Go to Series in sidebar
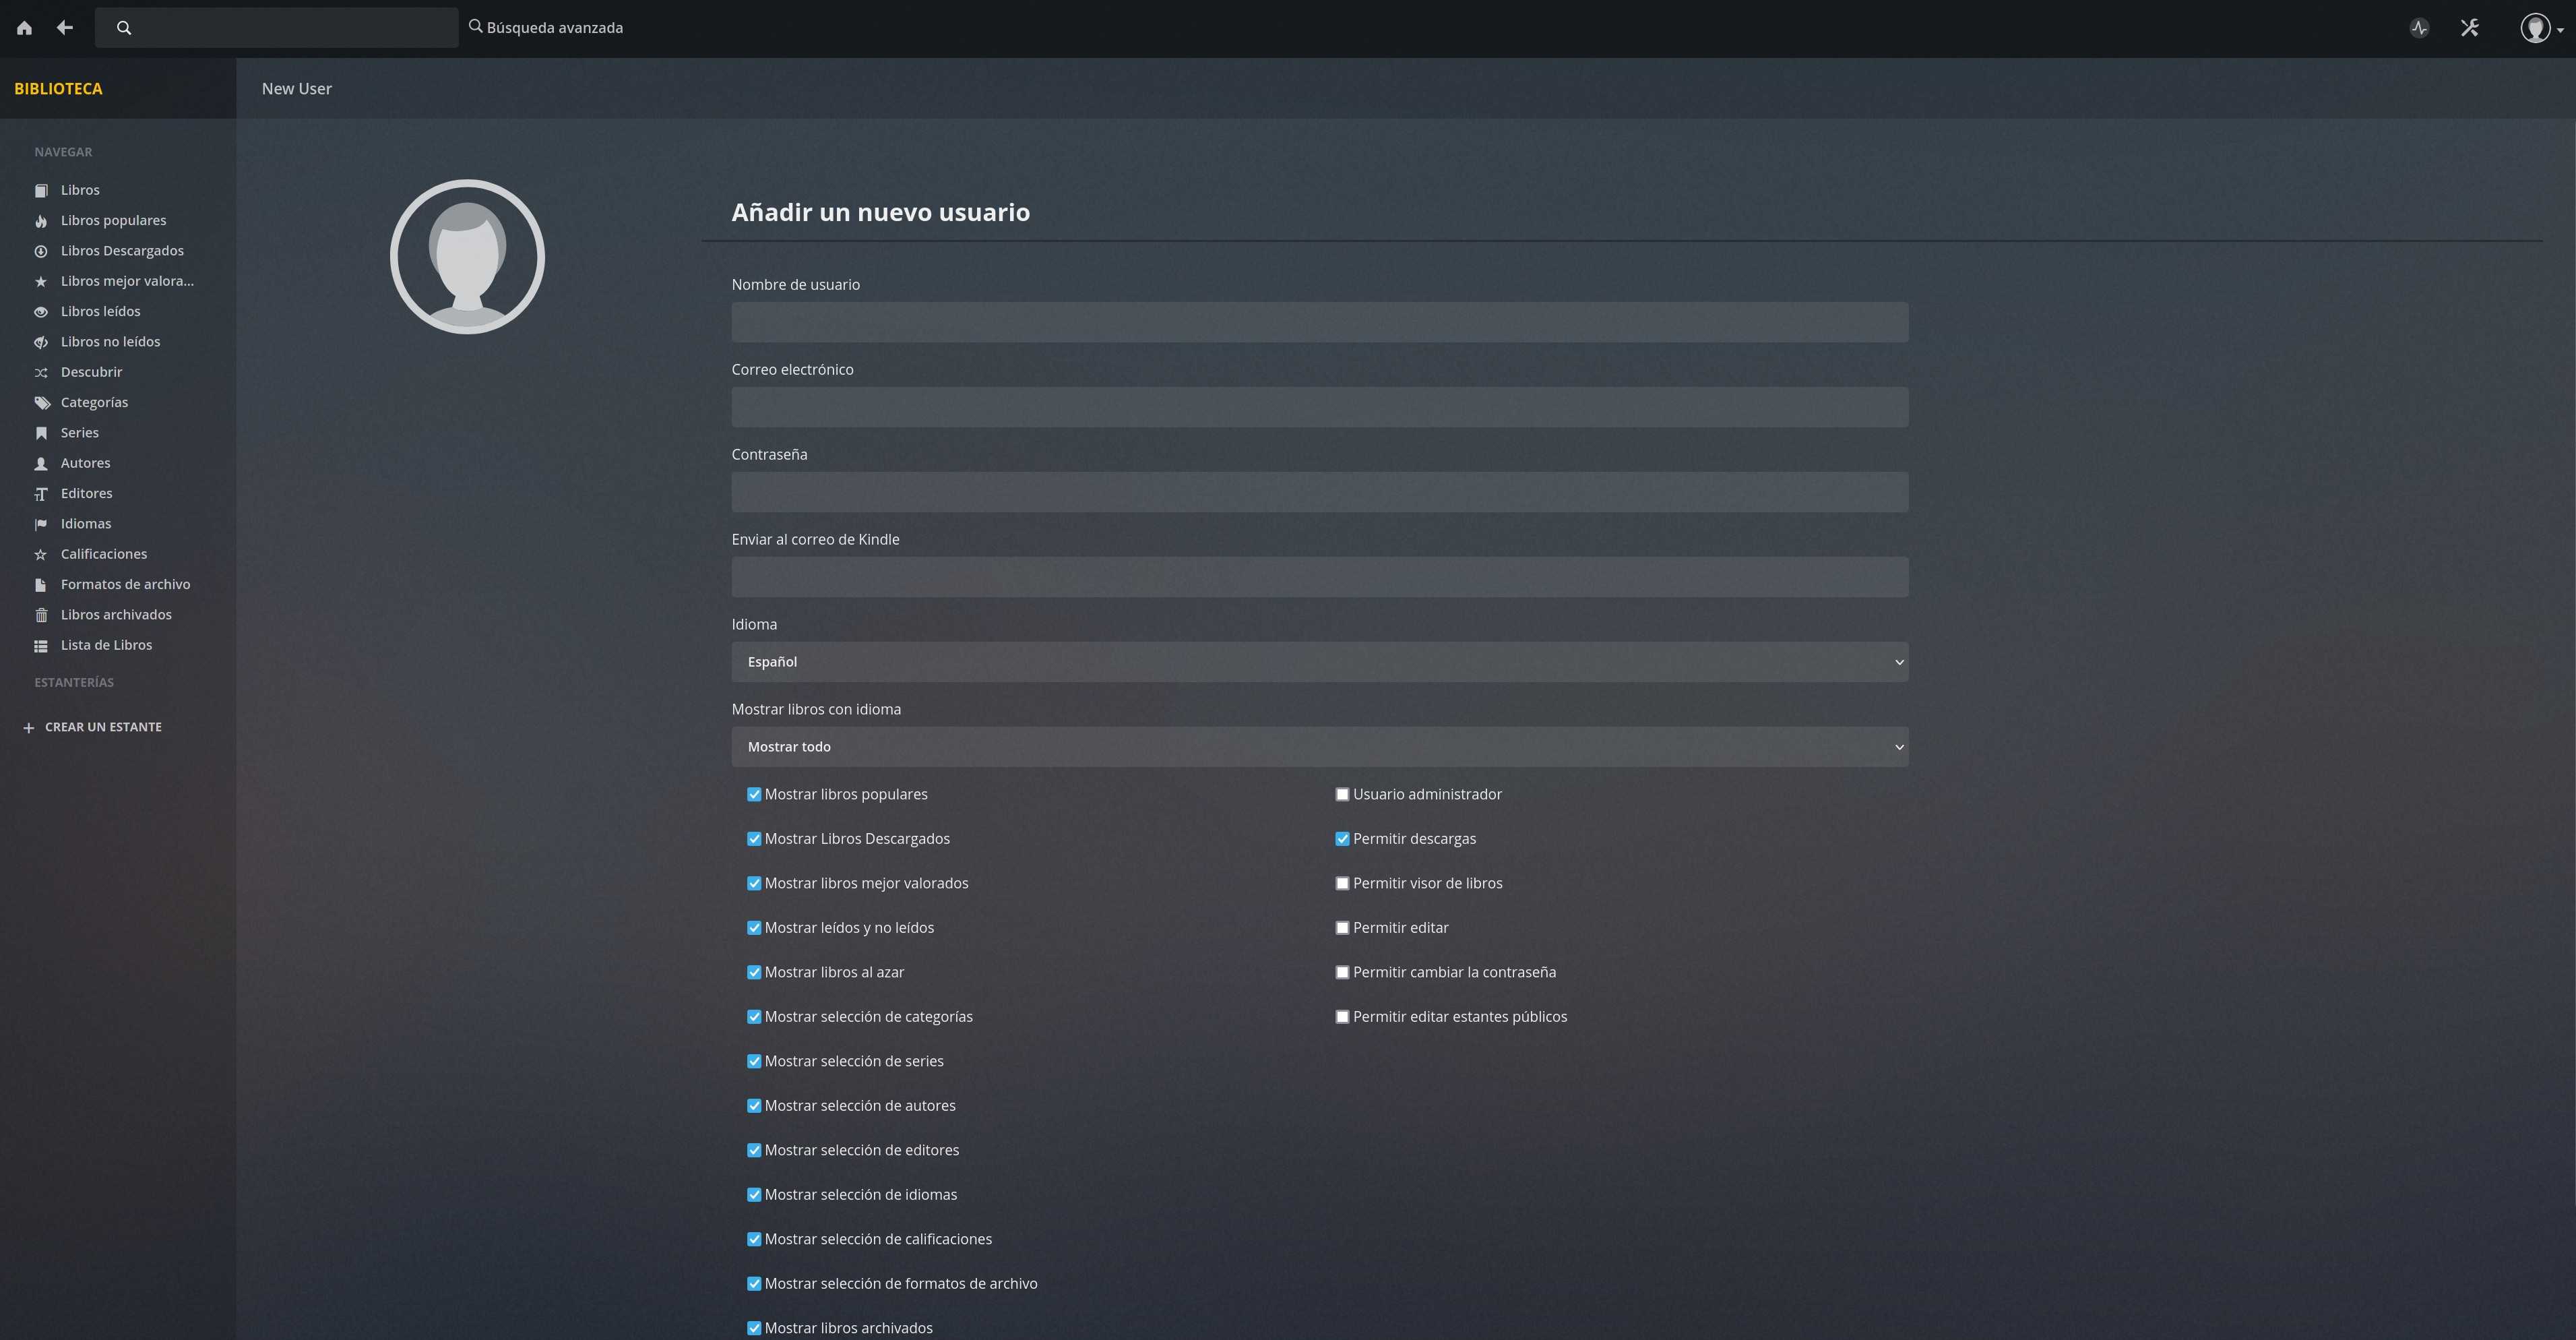Screen dimensions: 2576x1340 click(79, 433)
